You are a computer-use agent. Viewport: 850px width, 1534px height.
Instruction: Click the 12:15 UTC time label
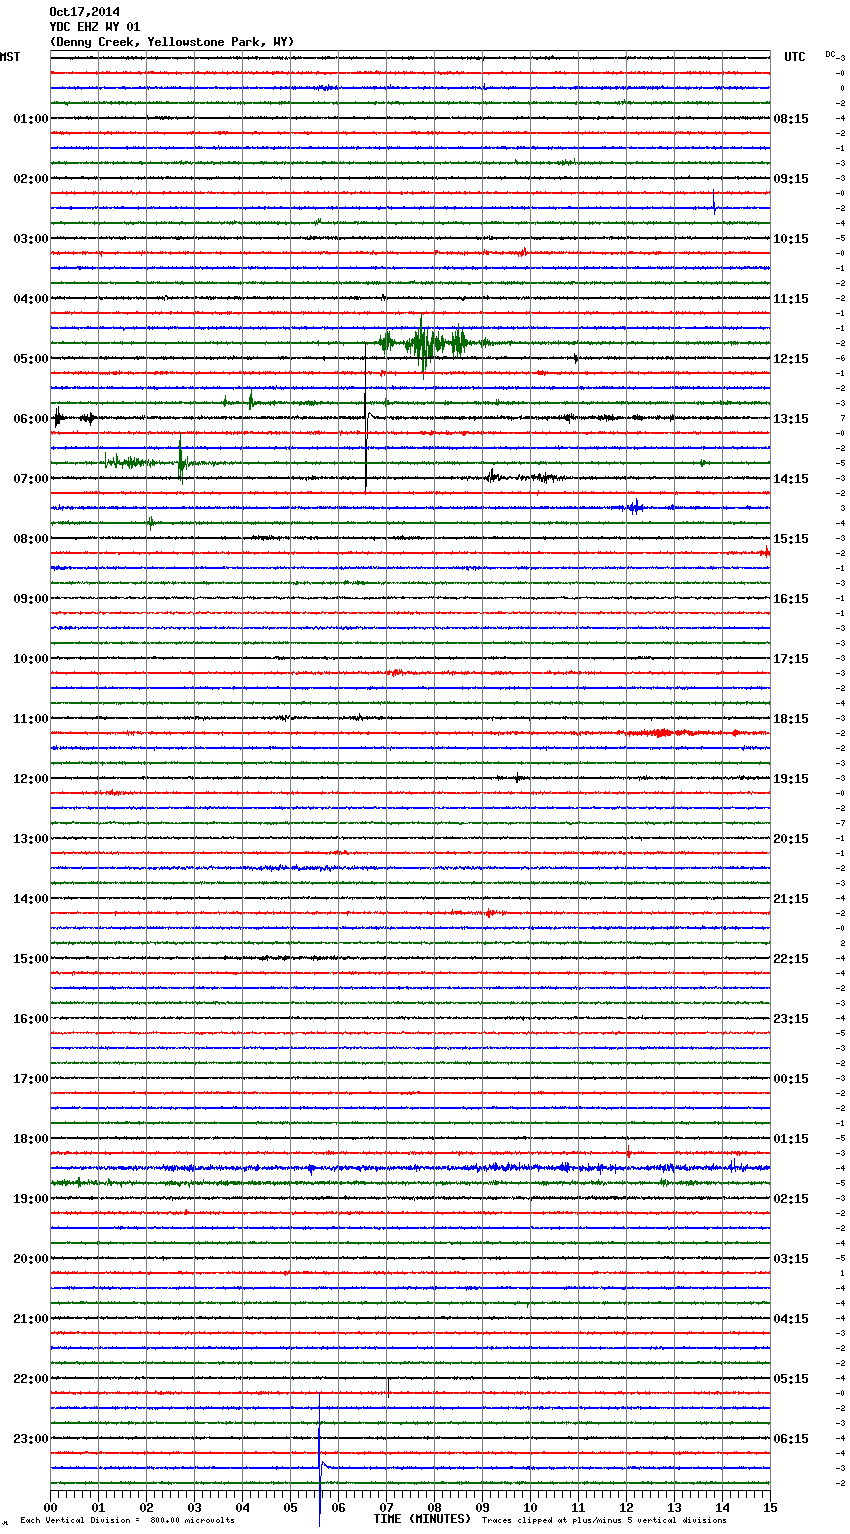(791, 359)
